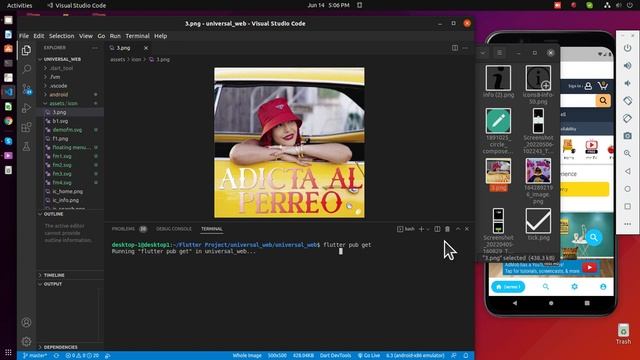Open the Selection menu

click(x=62, y=36)
